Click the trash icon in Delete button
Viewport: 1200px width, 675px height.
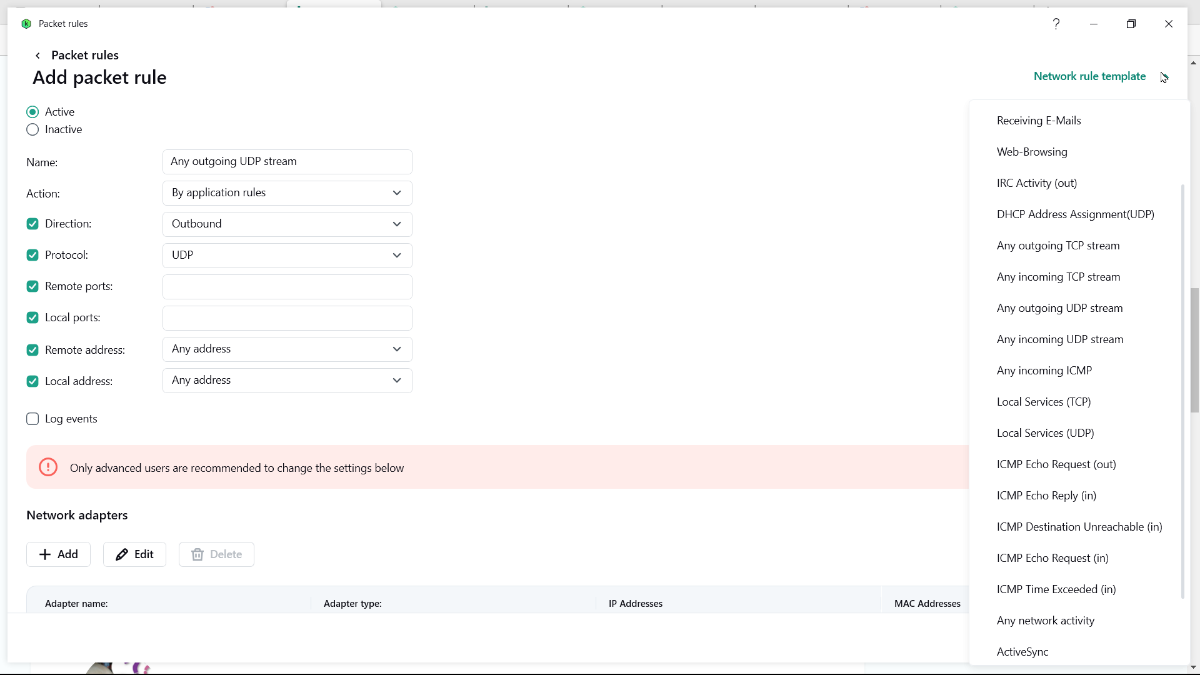(x=197, y=554)
